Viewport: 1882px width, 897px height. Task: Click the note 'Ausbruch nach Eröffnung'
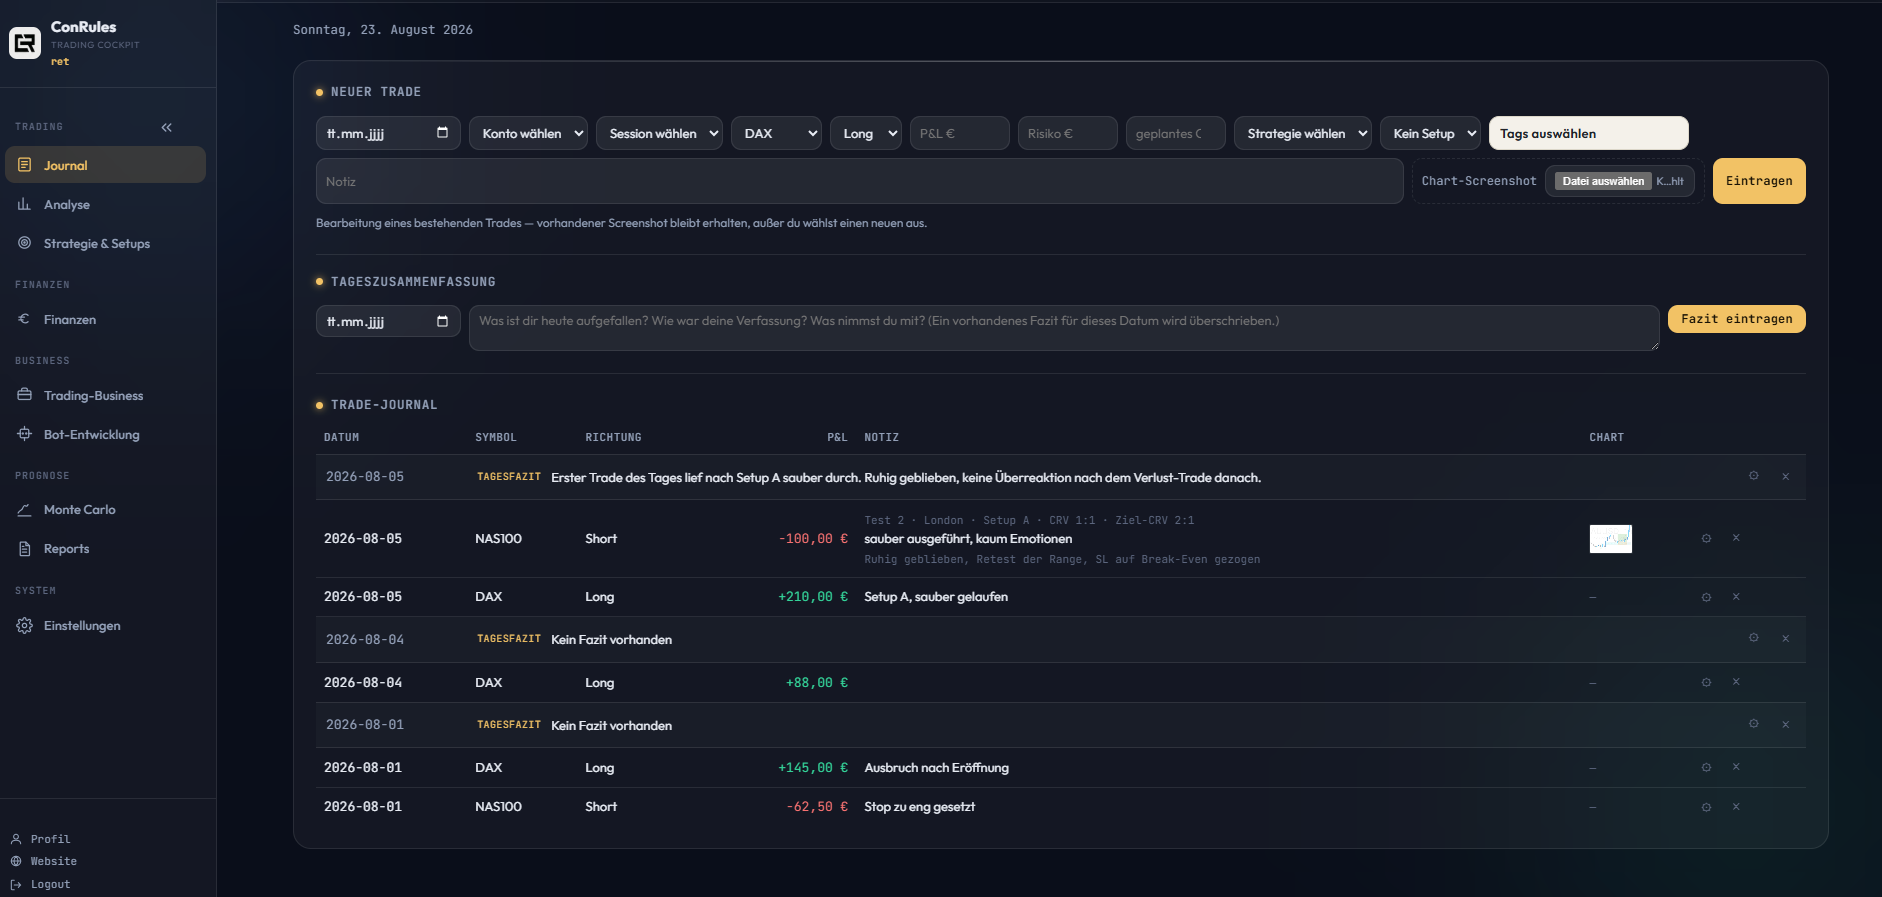[937, 767]
